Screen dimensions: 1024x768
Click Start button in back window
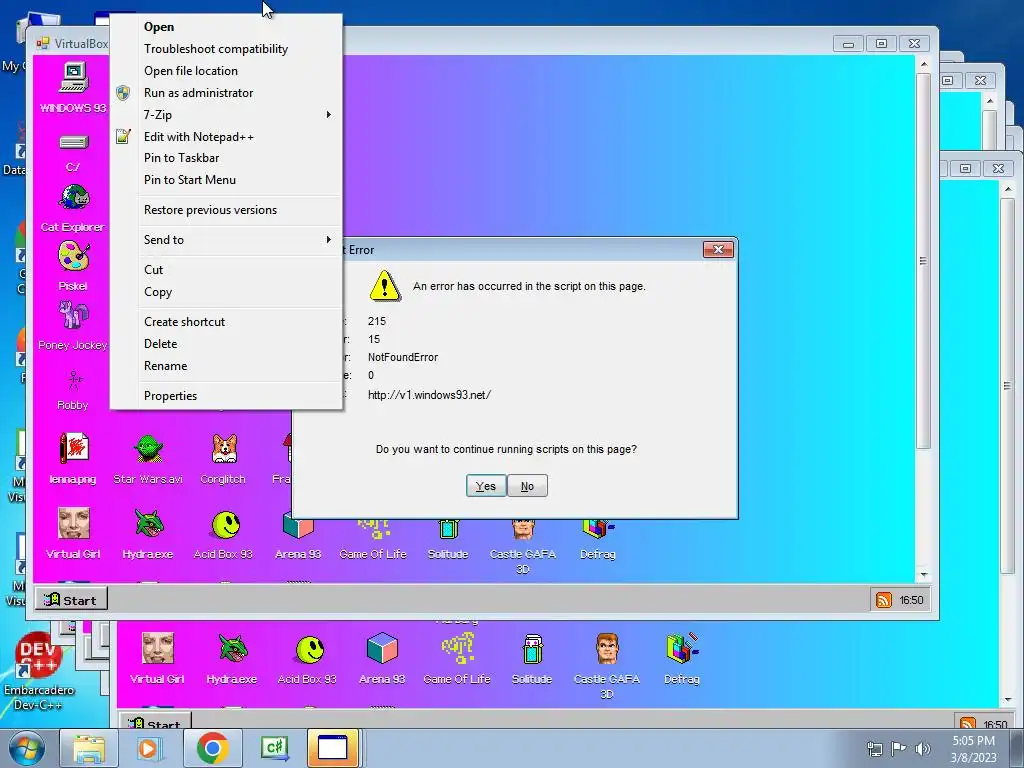point(155,722)
